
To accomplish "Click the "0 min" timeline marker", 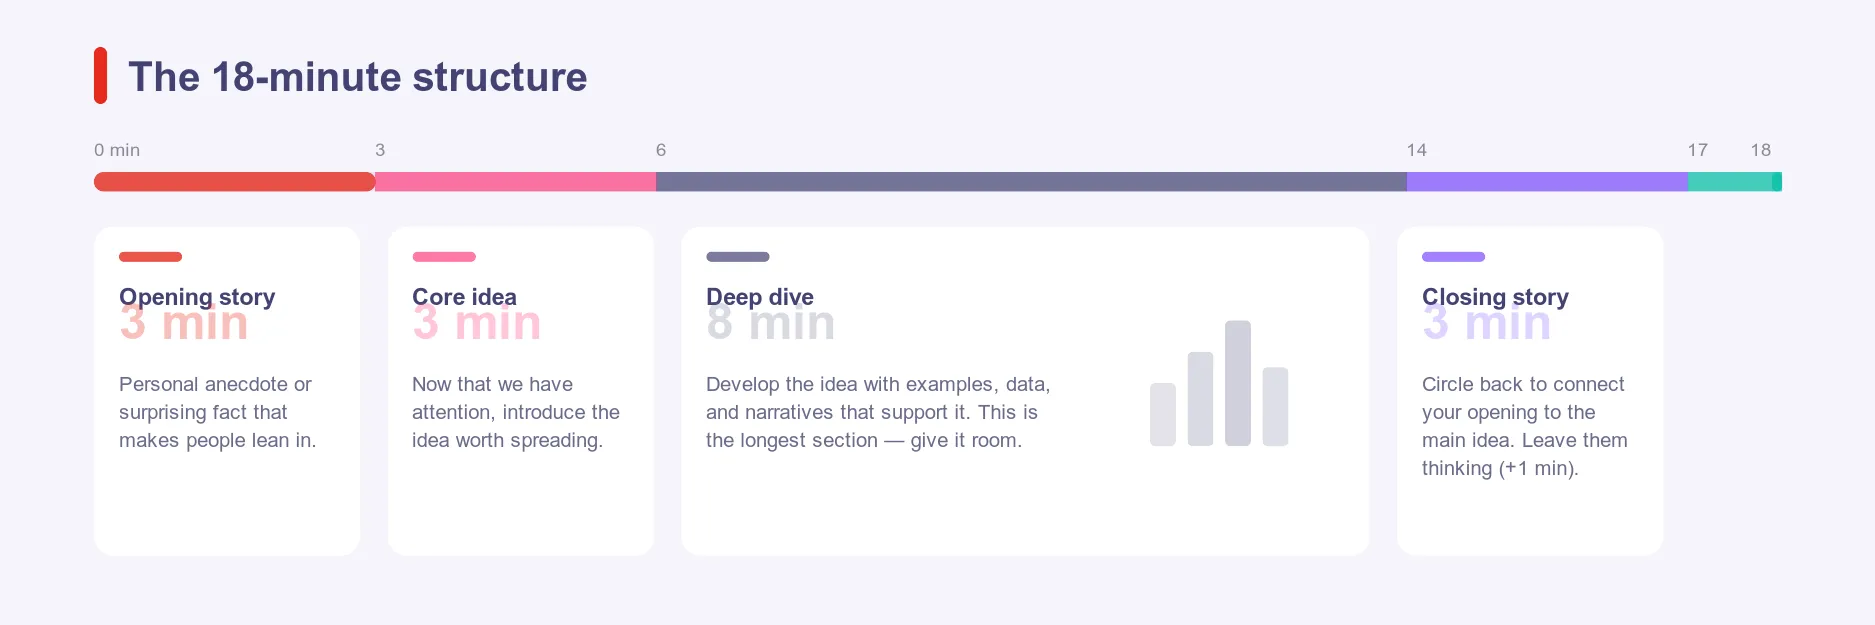I will tap(117, 150).
